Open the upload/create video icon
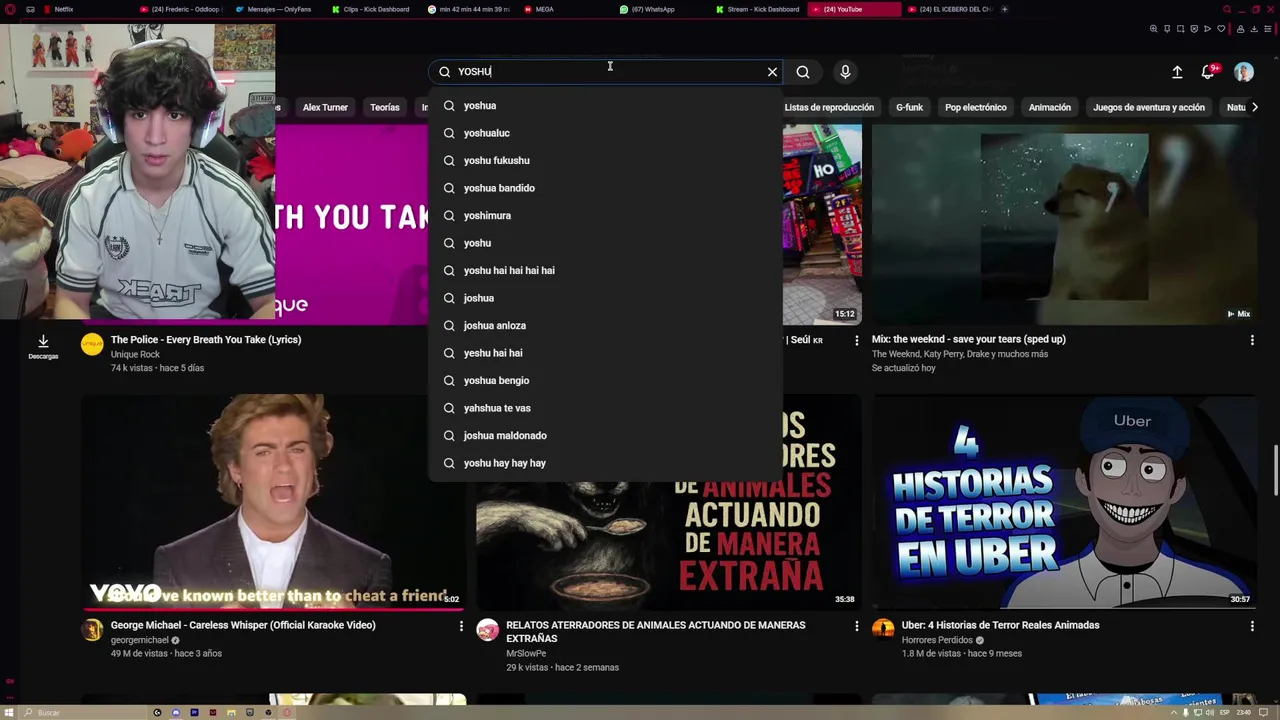 (1177, 72)
